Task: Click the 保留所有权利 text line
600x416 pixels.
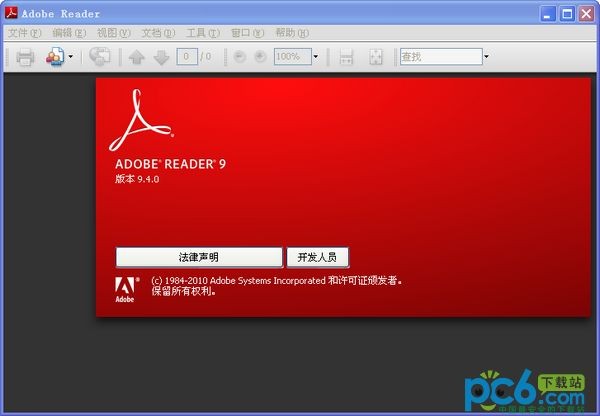Action: coord(184,292)
